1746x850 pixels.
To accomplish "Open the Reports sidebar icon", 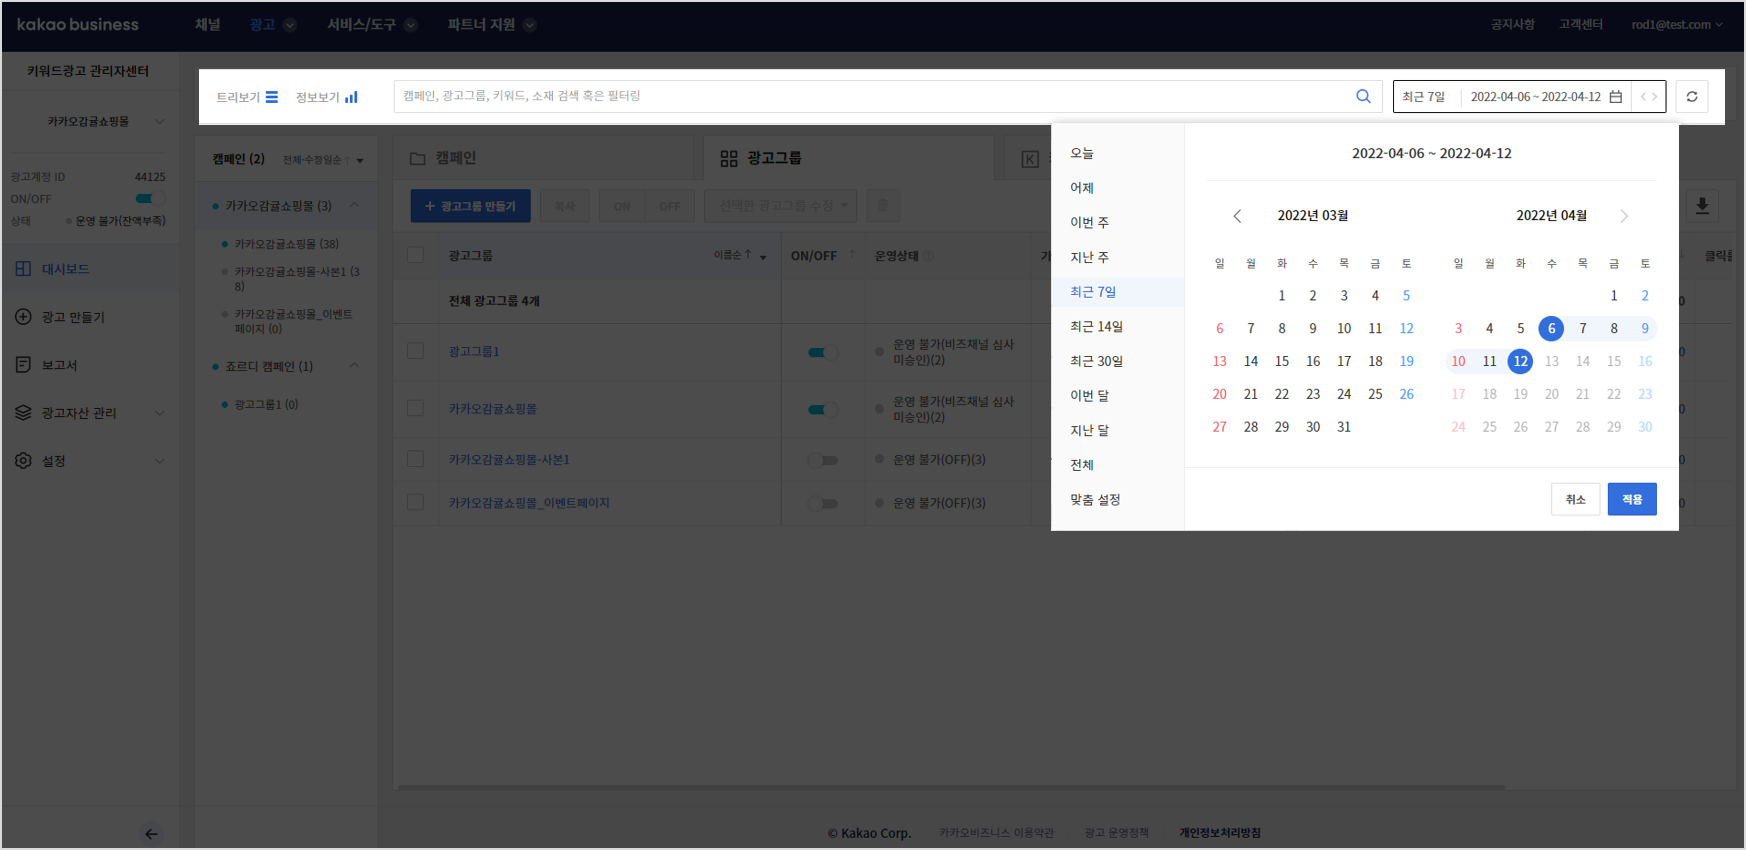I will [23, 365].
